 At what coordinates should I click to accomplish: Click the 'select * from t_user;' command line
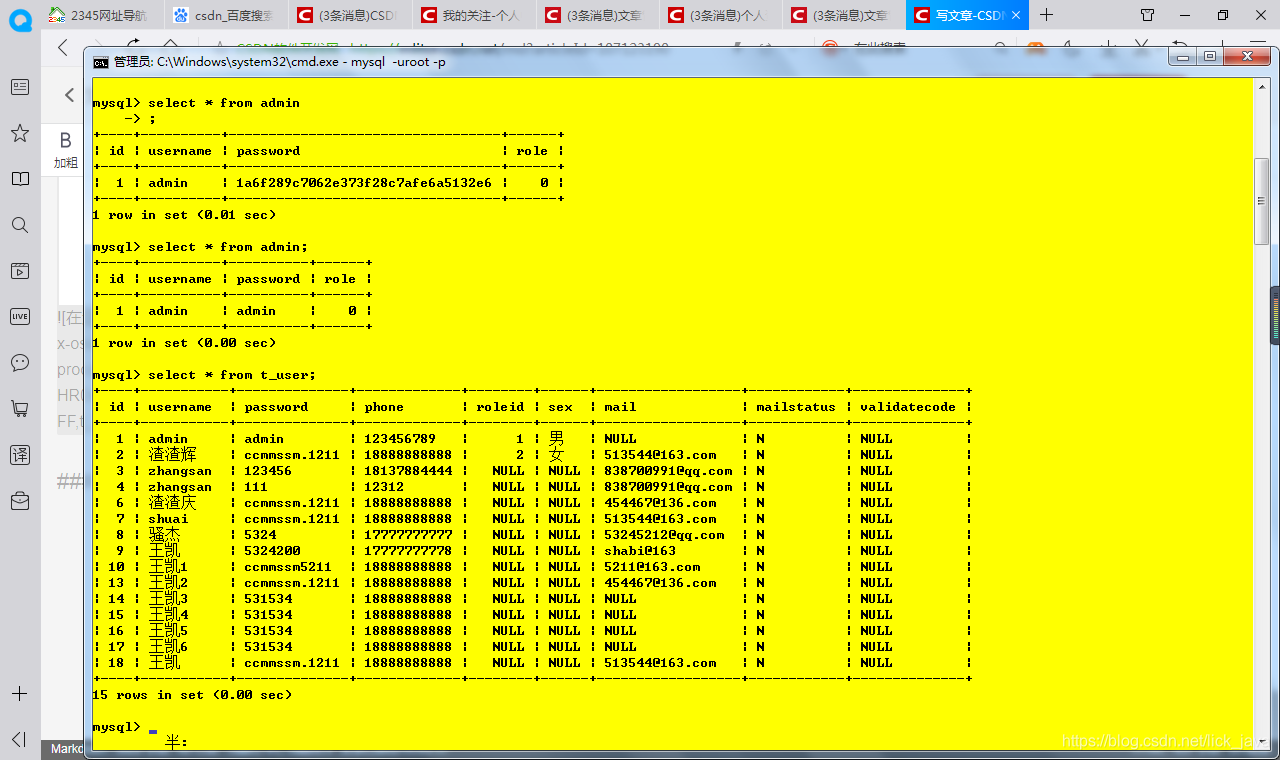pos(232,375)
